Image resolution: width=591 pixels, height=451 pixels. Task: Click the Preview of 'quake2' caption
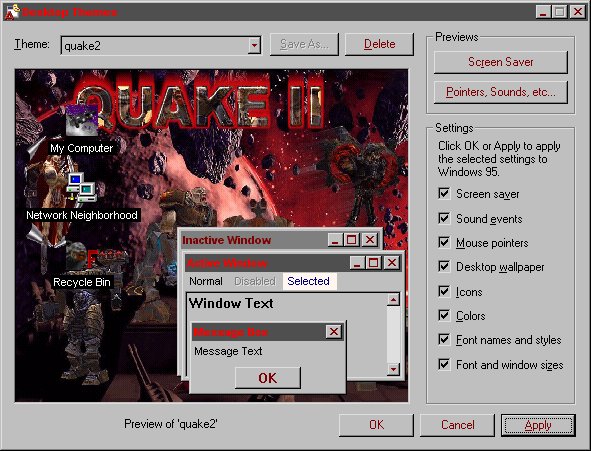[171, 424]
